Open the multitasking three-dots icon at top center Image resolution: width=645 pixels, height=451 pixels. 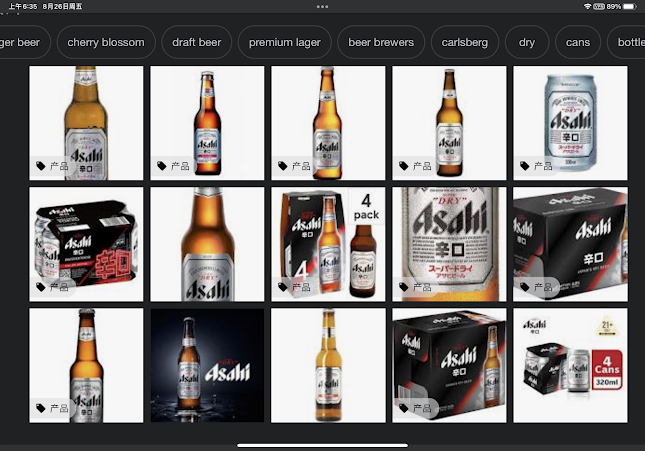click(x=322, y=6)
